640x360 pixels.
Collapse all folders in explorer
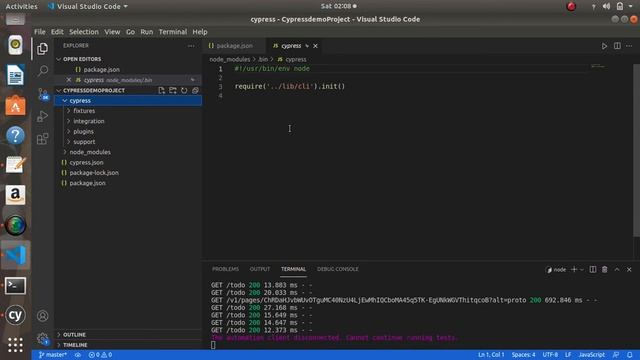[195, 90]
